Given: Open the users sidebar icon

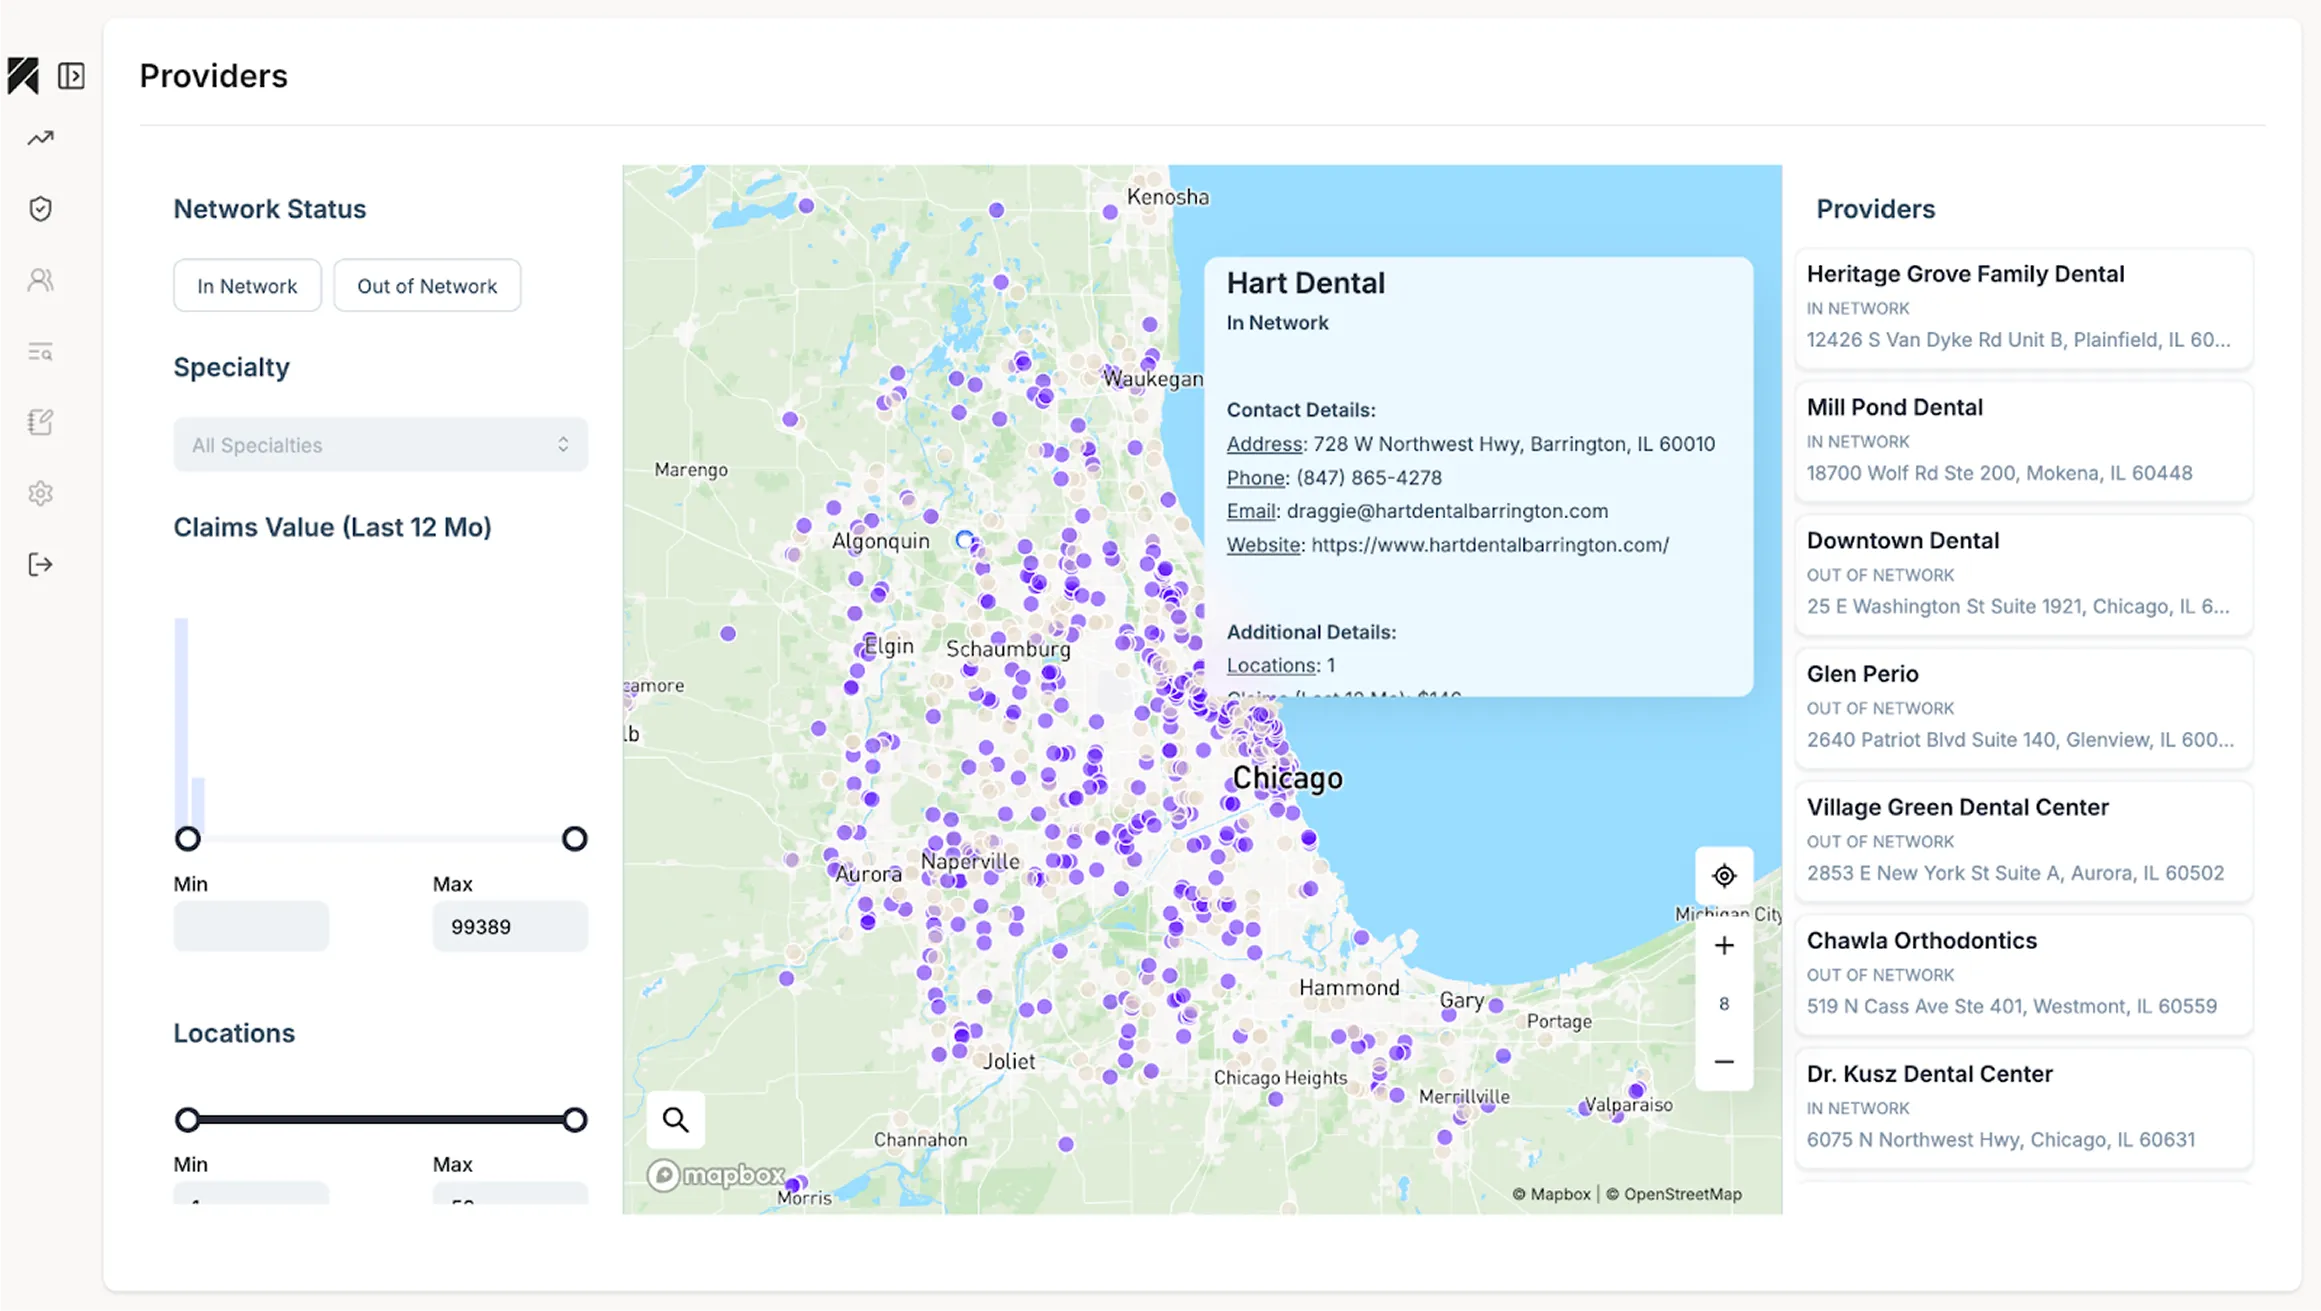Looking at the screenshot, I should [x=40, y=280].
